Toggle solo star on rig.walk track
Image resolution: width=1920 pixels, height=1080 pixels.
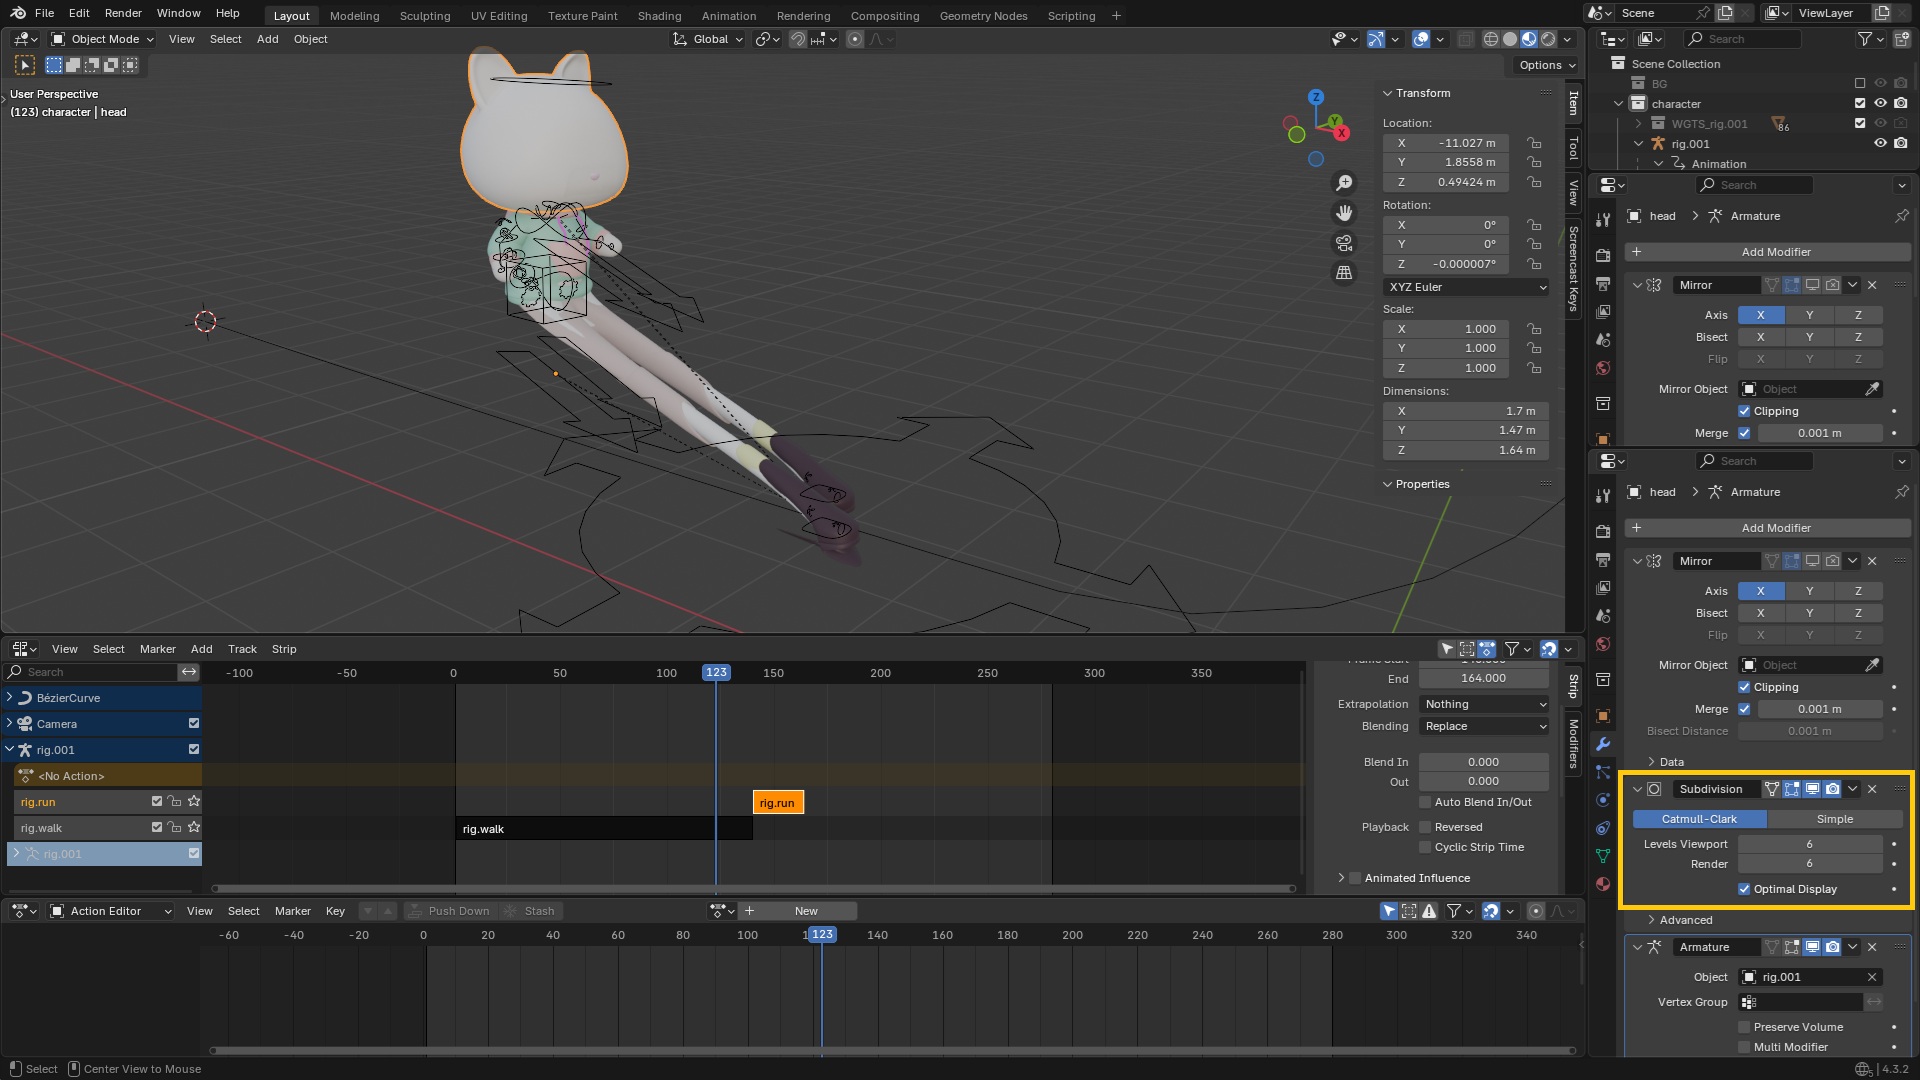coord(194,828)
